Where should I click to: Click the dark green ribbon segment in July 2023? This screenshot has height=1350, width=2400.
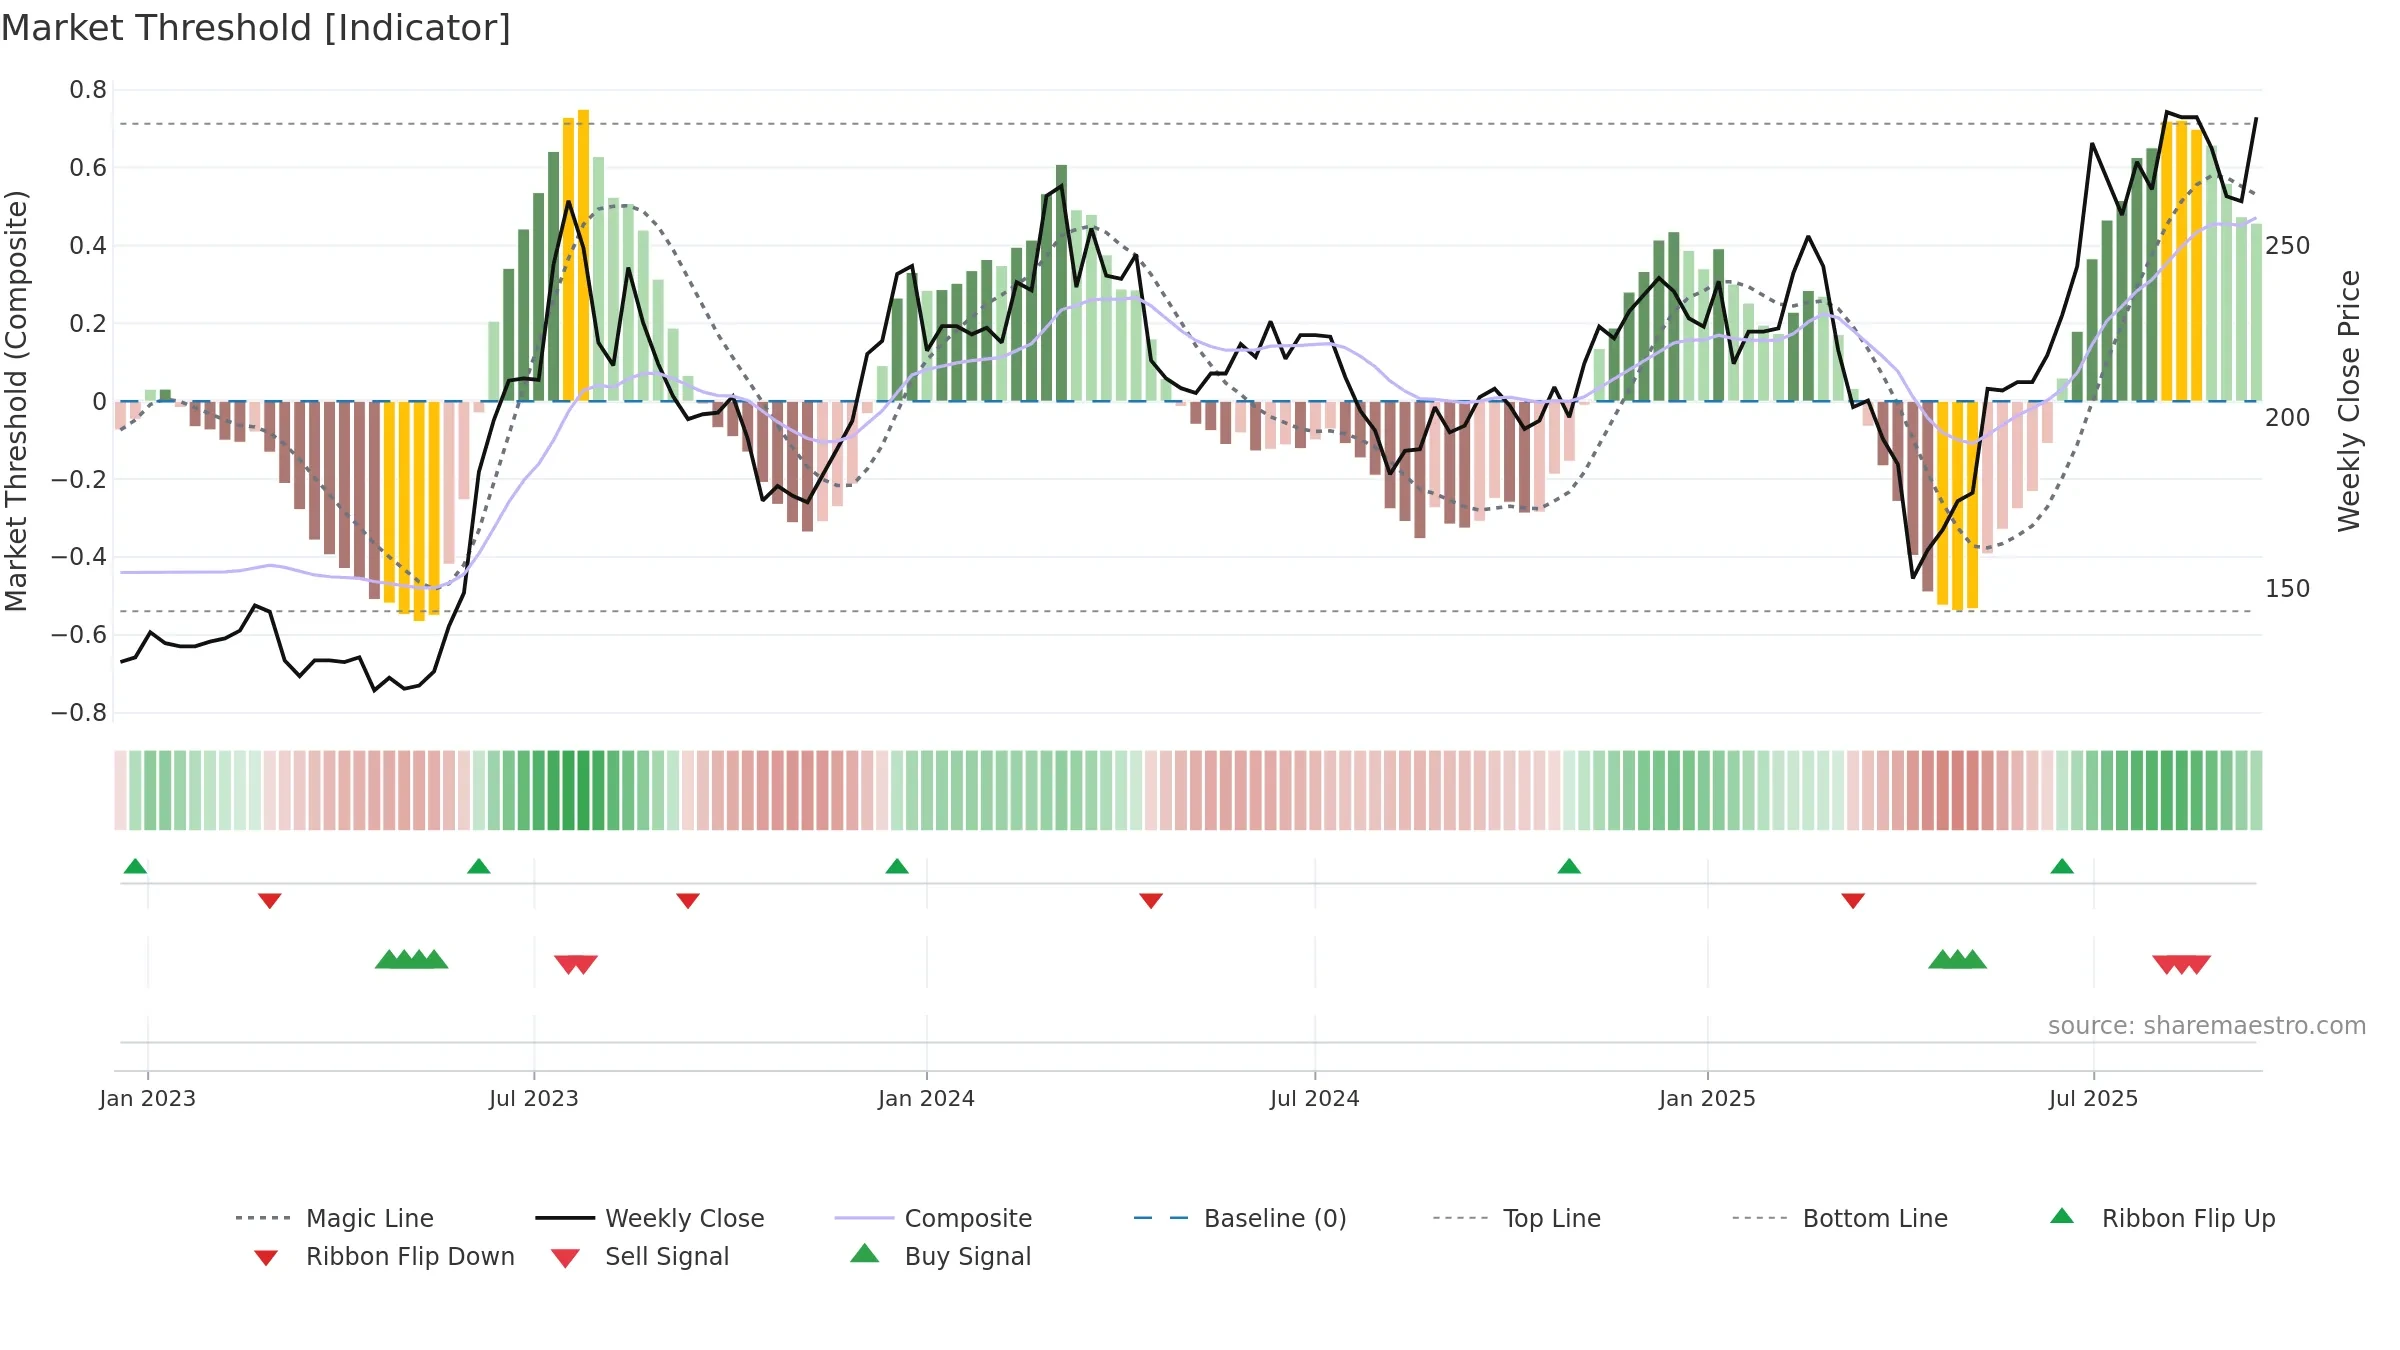(576, 790)
